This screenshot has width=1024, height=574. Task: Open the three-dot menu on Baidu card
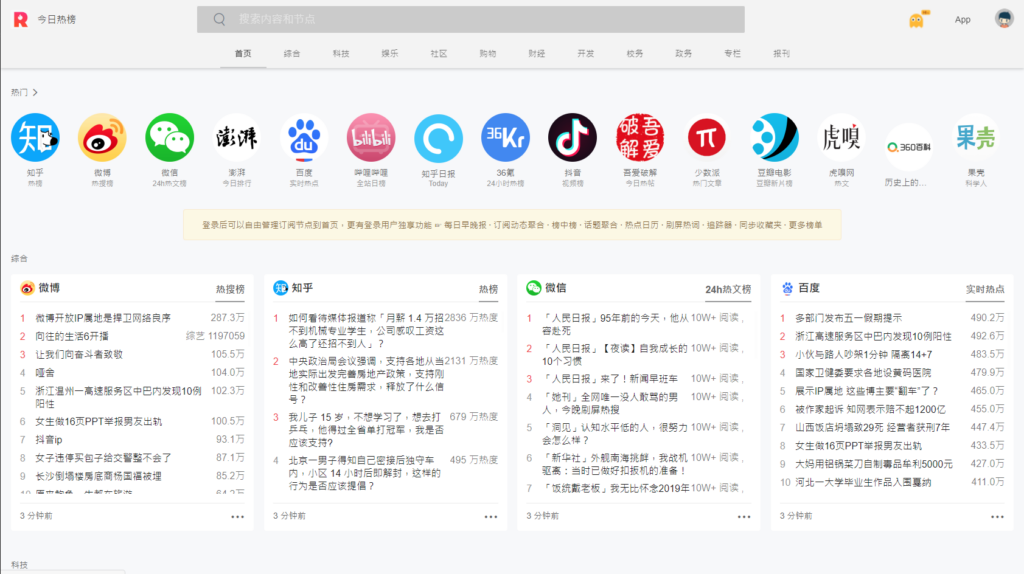tap(997, 516)
